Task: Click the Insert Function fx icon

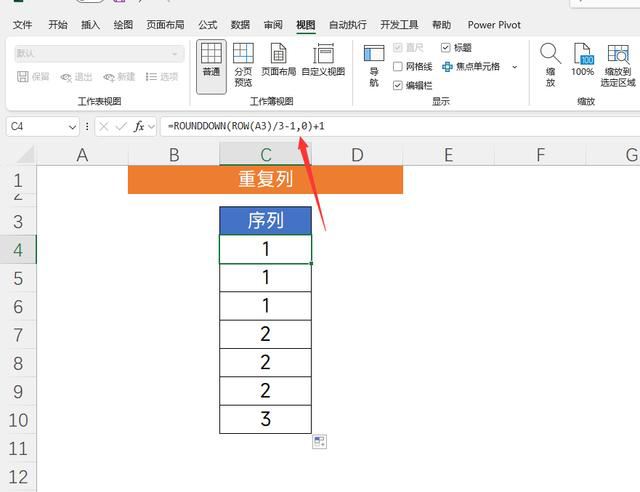Action: (139, 127)
